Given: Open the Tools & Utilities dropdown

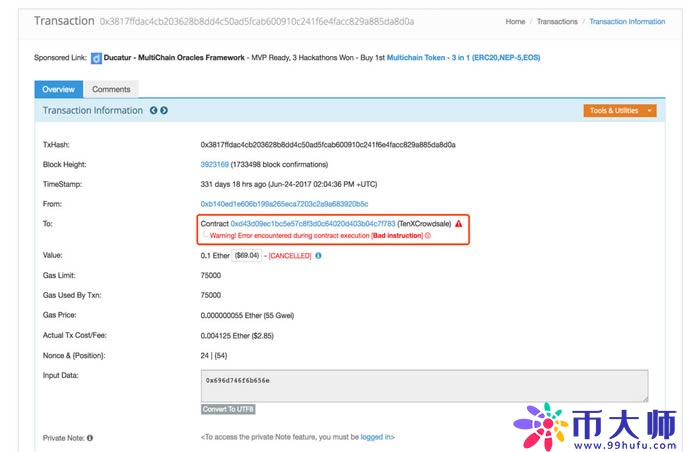Looking at the screenshot, I should click(620, 110).
